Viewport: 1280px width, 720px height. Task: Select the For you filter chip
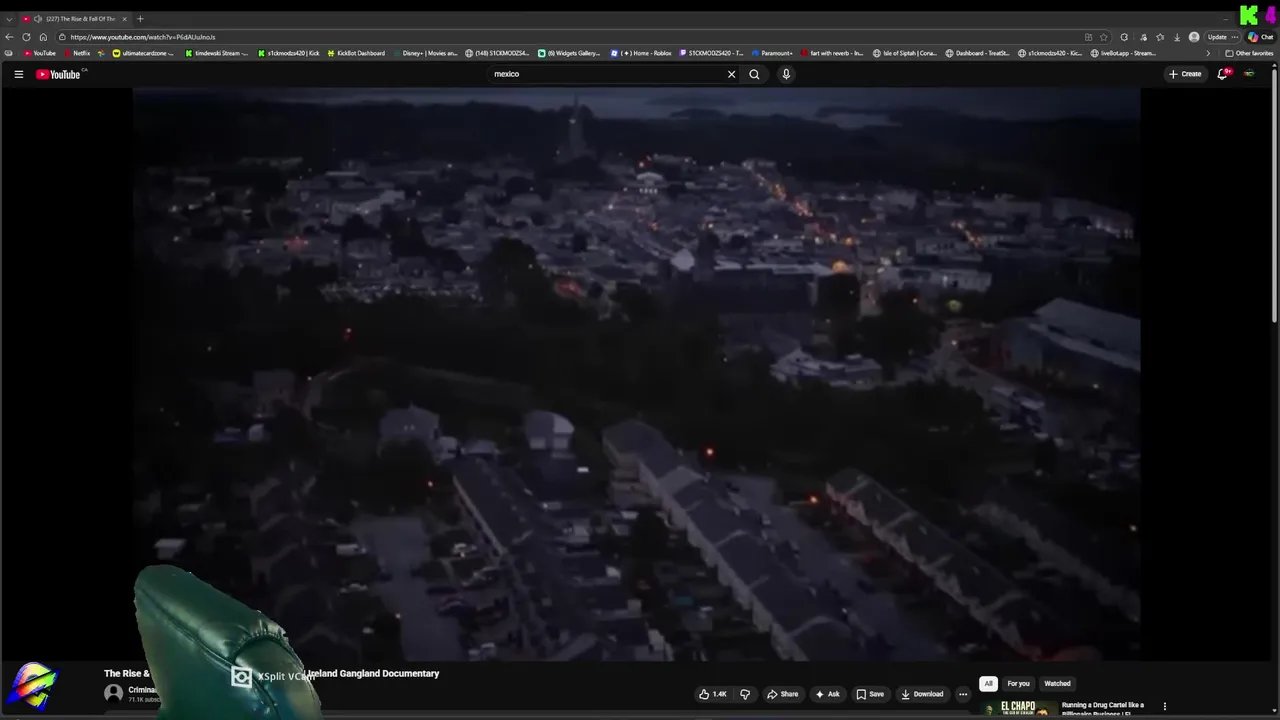tap(1018, 684)
